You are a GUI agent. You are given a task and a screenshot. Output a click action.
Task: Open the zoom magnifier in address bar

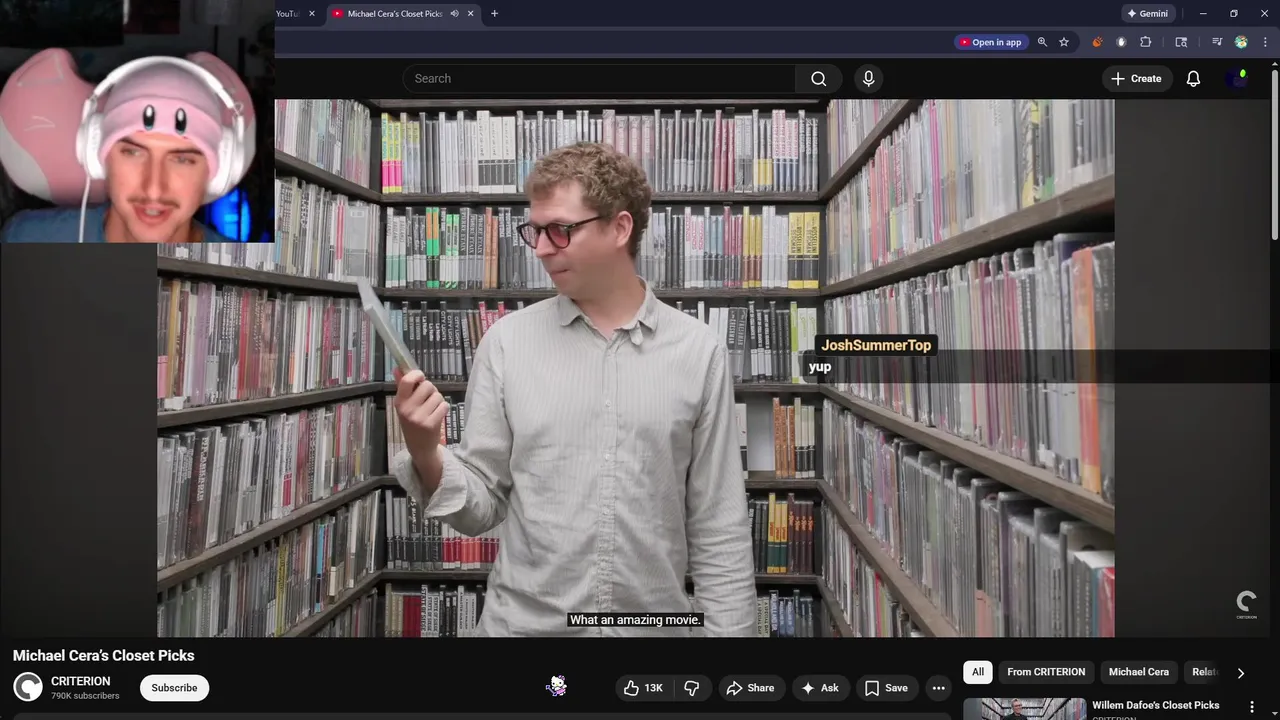click(x=1042, y=42)
